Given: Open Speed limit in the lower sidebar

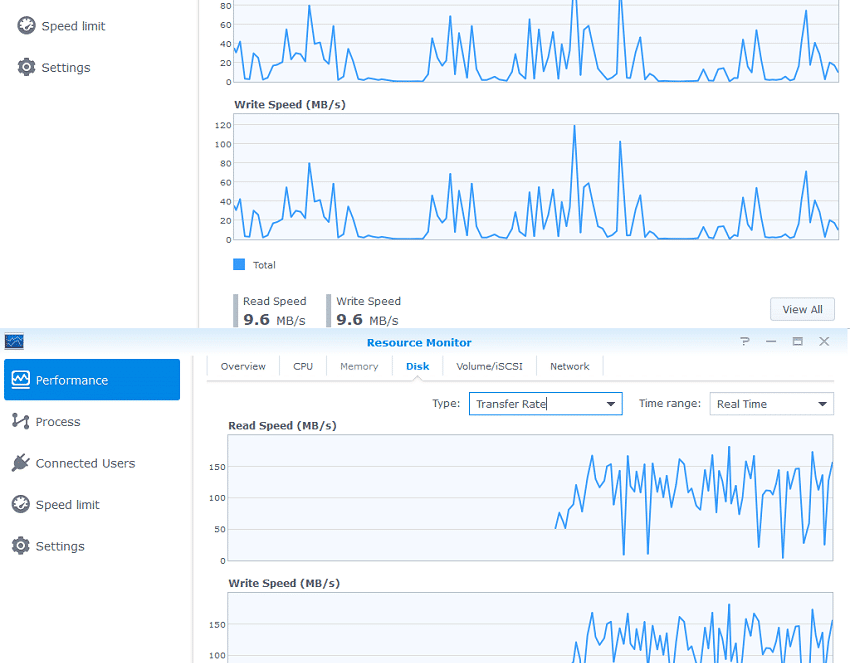Looking at the screenshot, I should [x=56, y=504].
